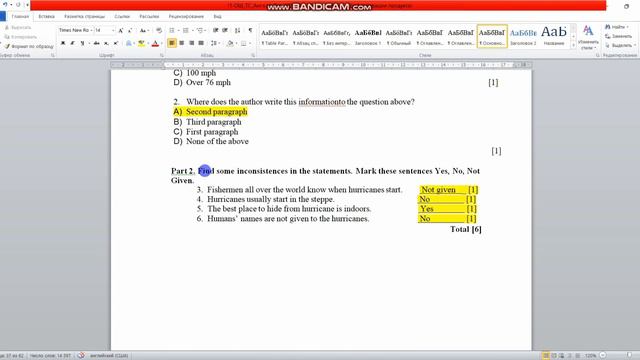This screenshot has height=360, width=640.
Task: Click undo in quick access toolbar
Action: [x=5, y=5]
